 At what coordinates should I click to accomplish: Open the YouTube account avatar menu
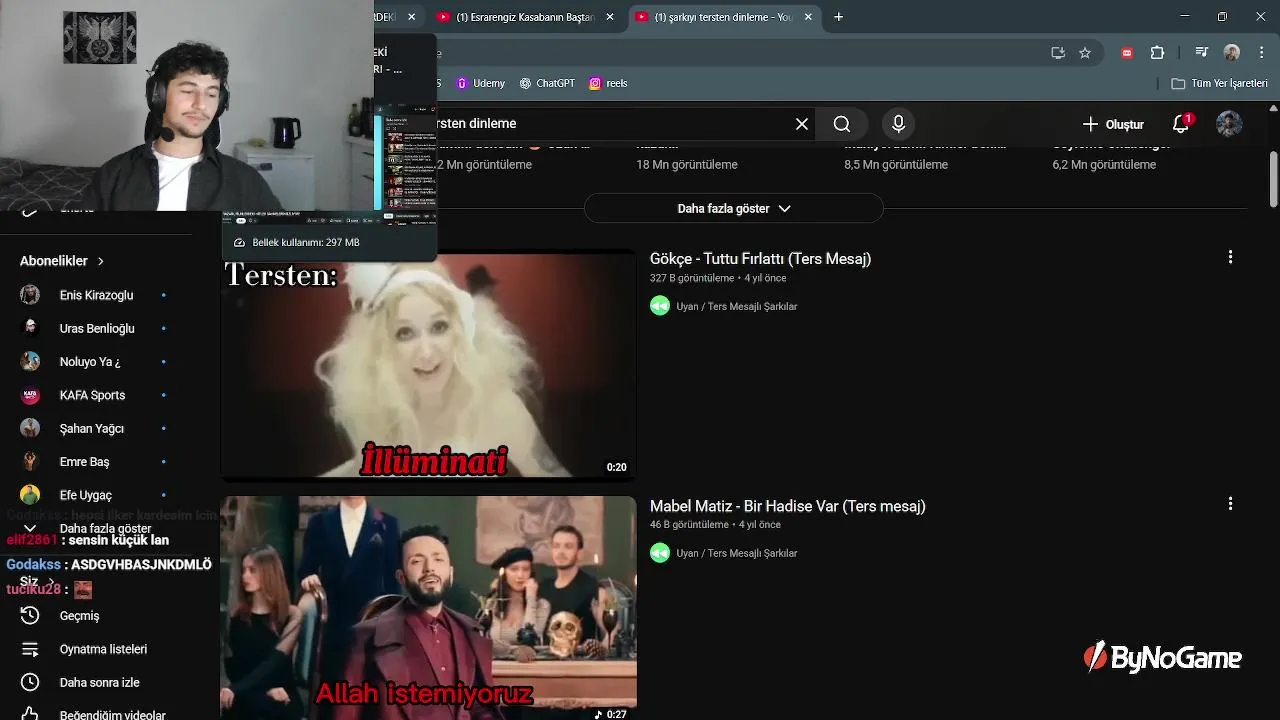[x=1229, y=124]
